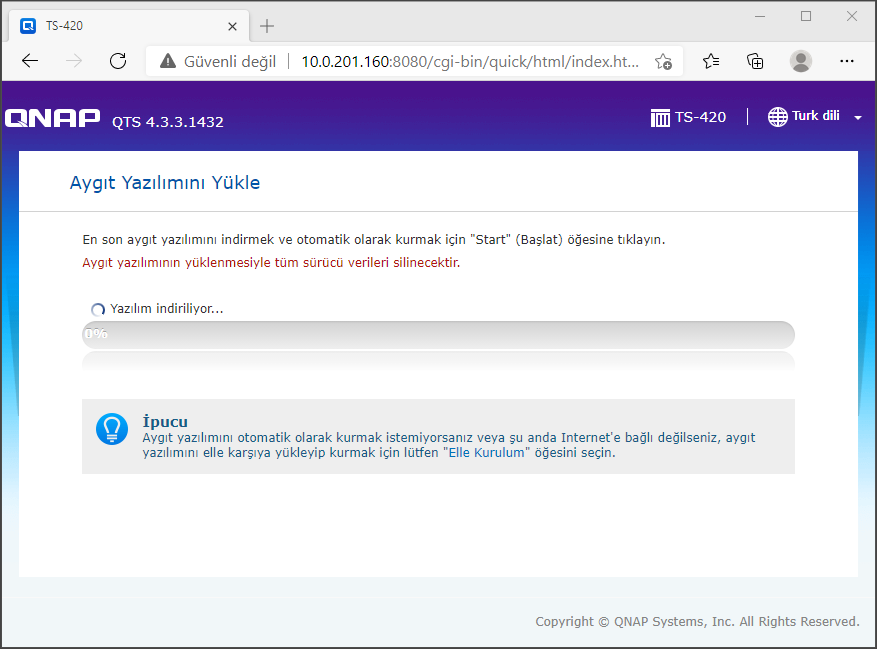The image size is (877, 649).
Task: Open browser settings and more menu
Action: tap(846, 61)
